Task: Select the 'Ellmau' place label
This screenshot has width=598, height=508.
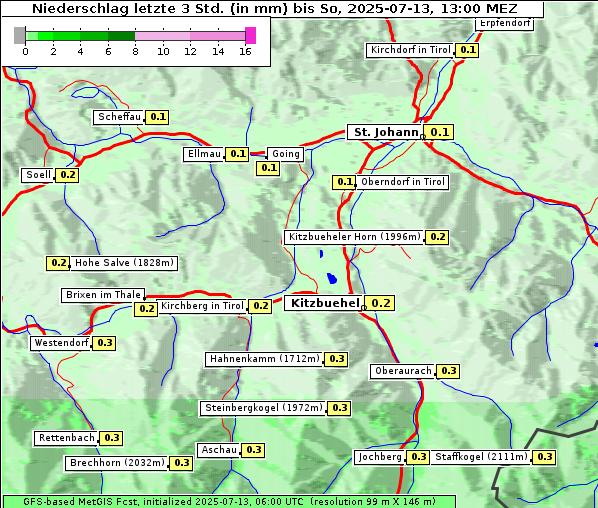Action: (x=204, y=154)
